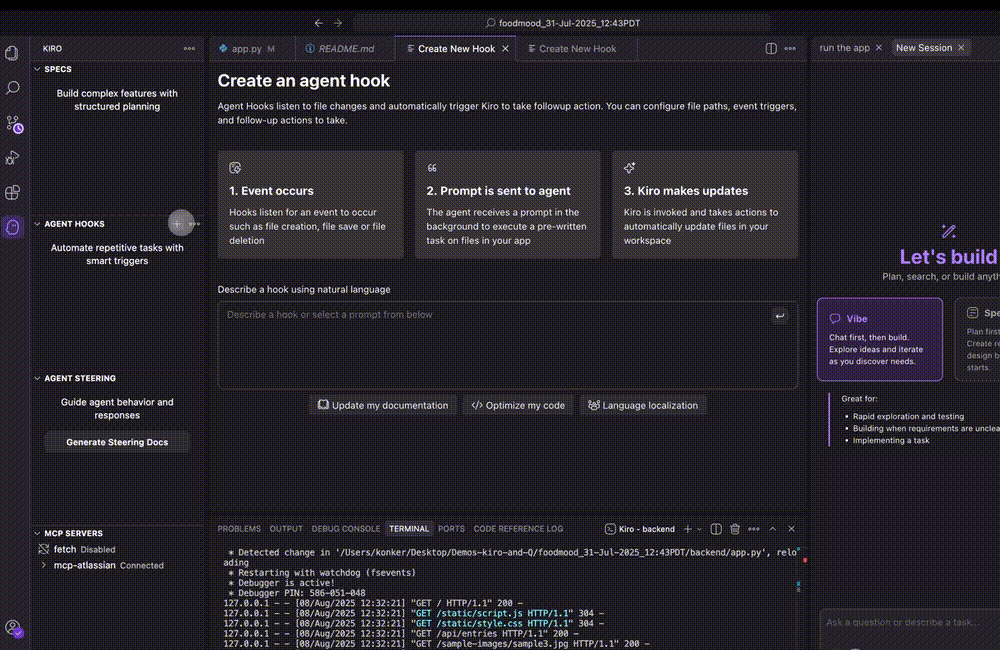Click the Kiro ghost icon in activity bar

tap(13, 227)
